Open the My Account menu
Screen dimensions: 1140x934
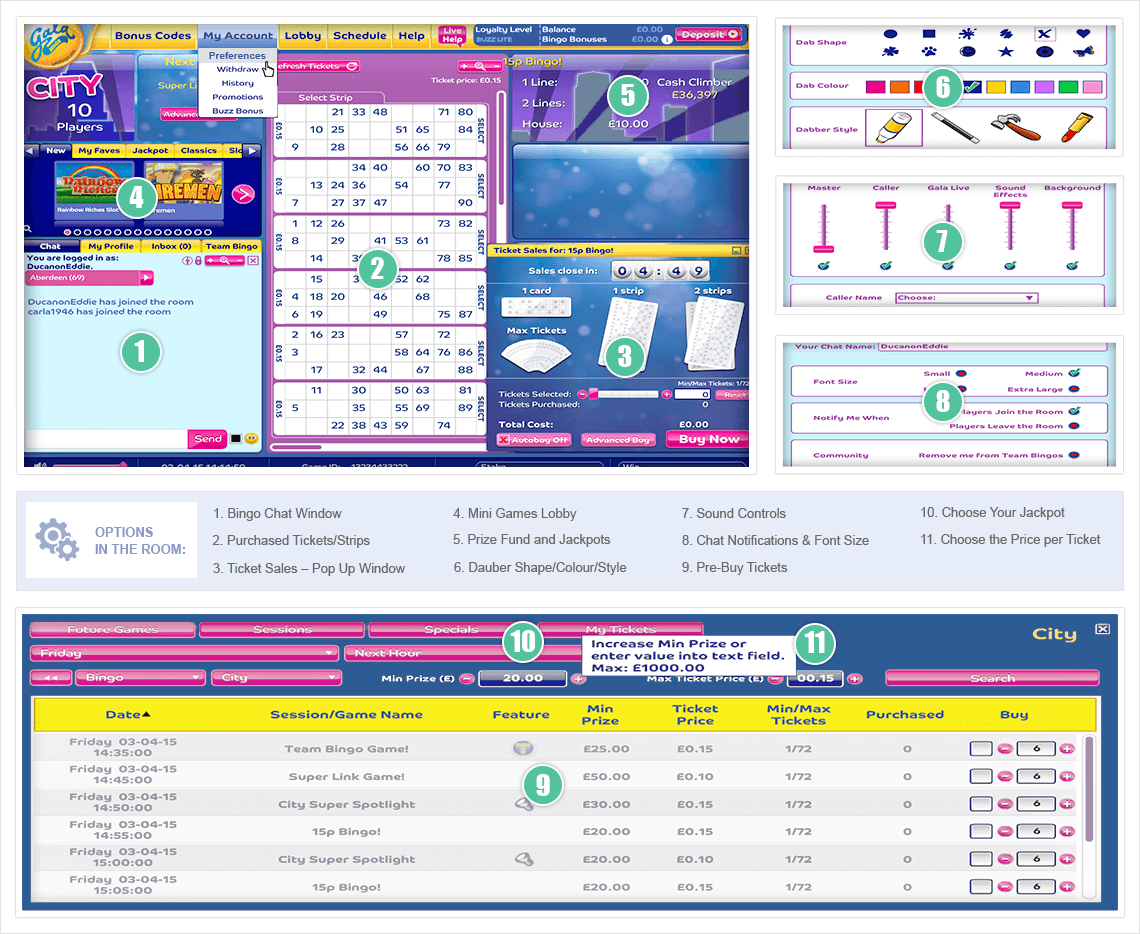(x=238, y=36)
